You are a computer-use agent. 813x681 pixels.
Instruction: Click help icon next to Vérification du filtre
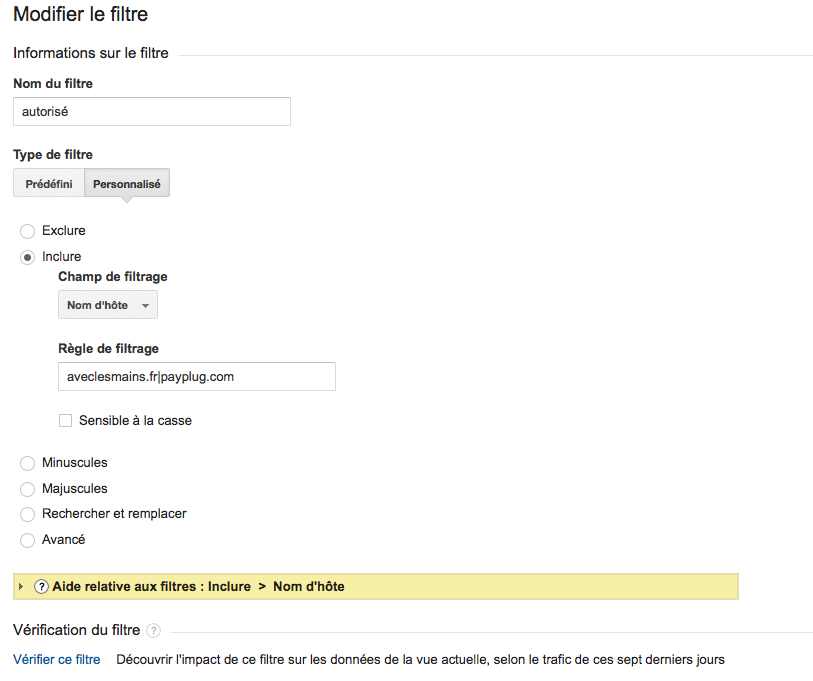coord(153,631)
